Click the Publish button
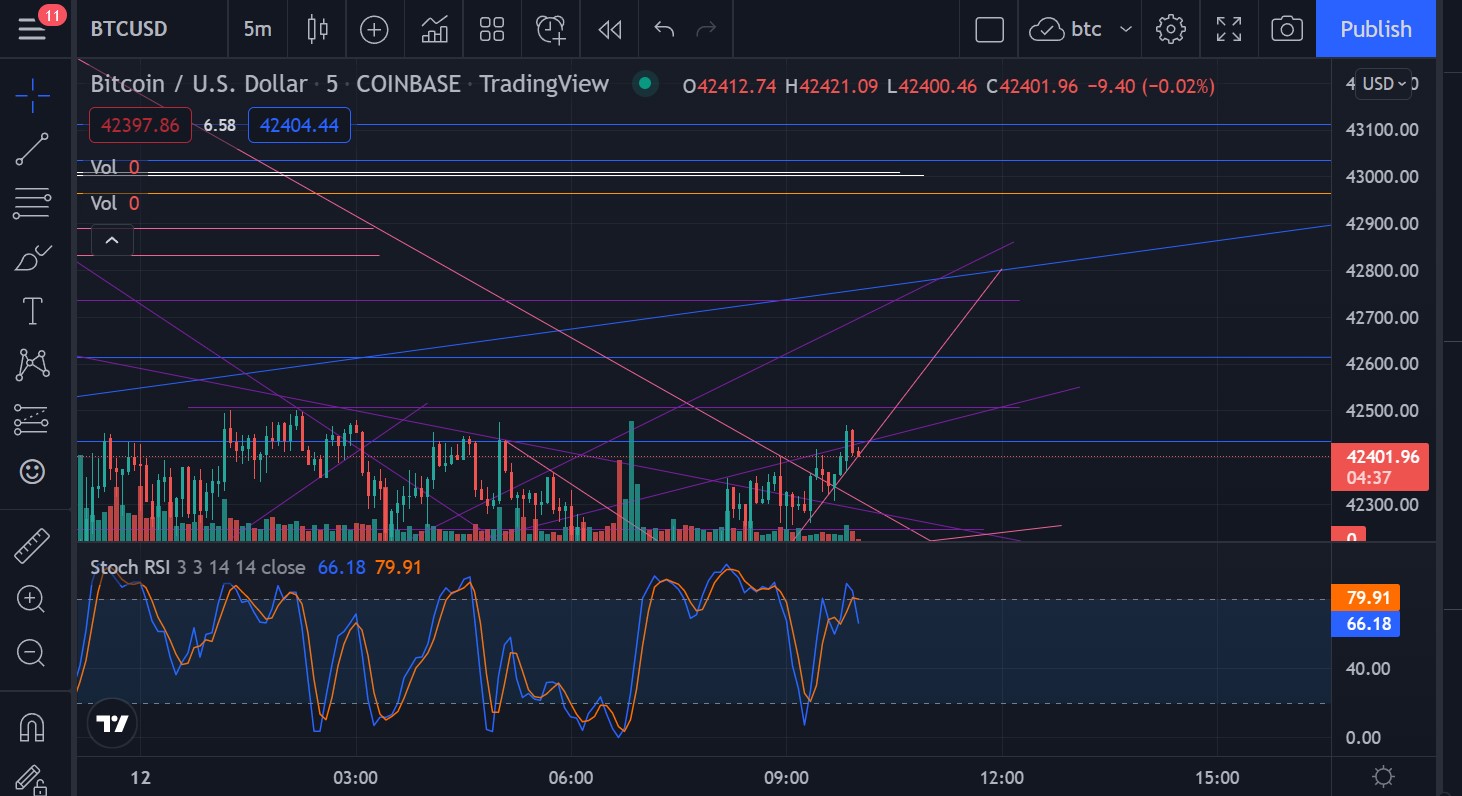1462x796 pixels. (1376, 29)
